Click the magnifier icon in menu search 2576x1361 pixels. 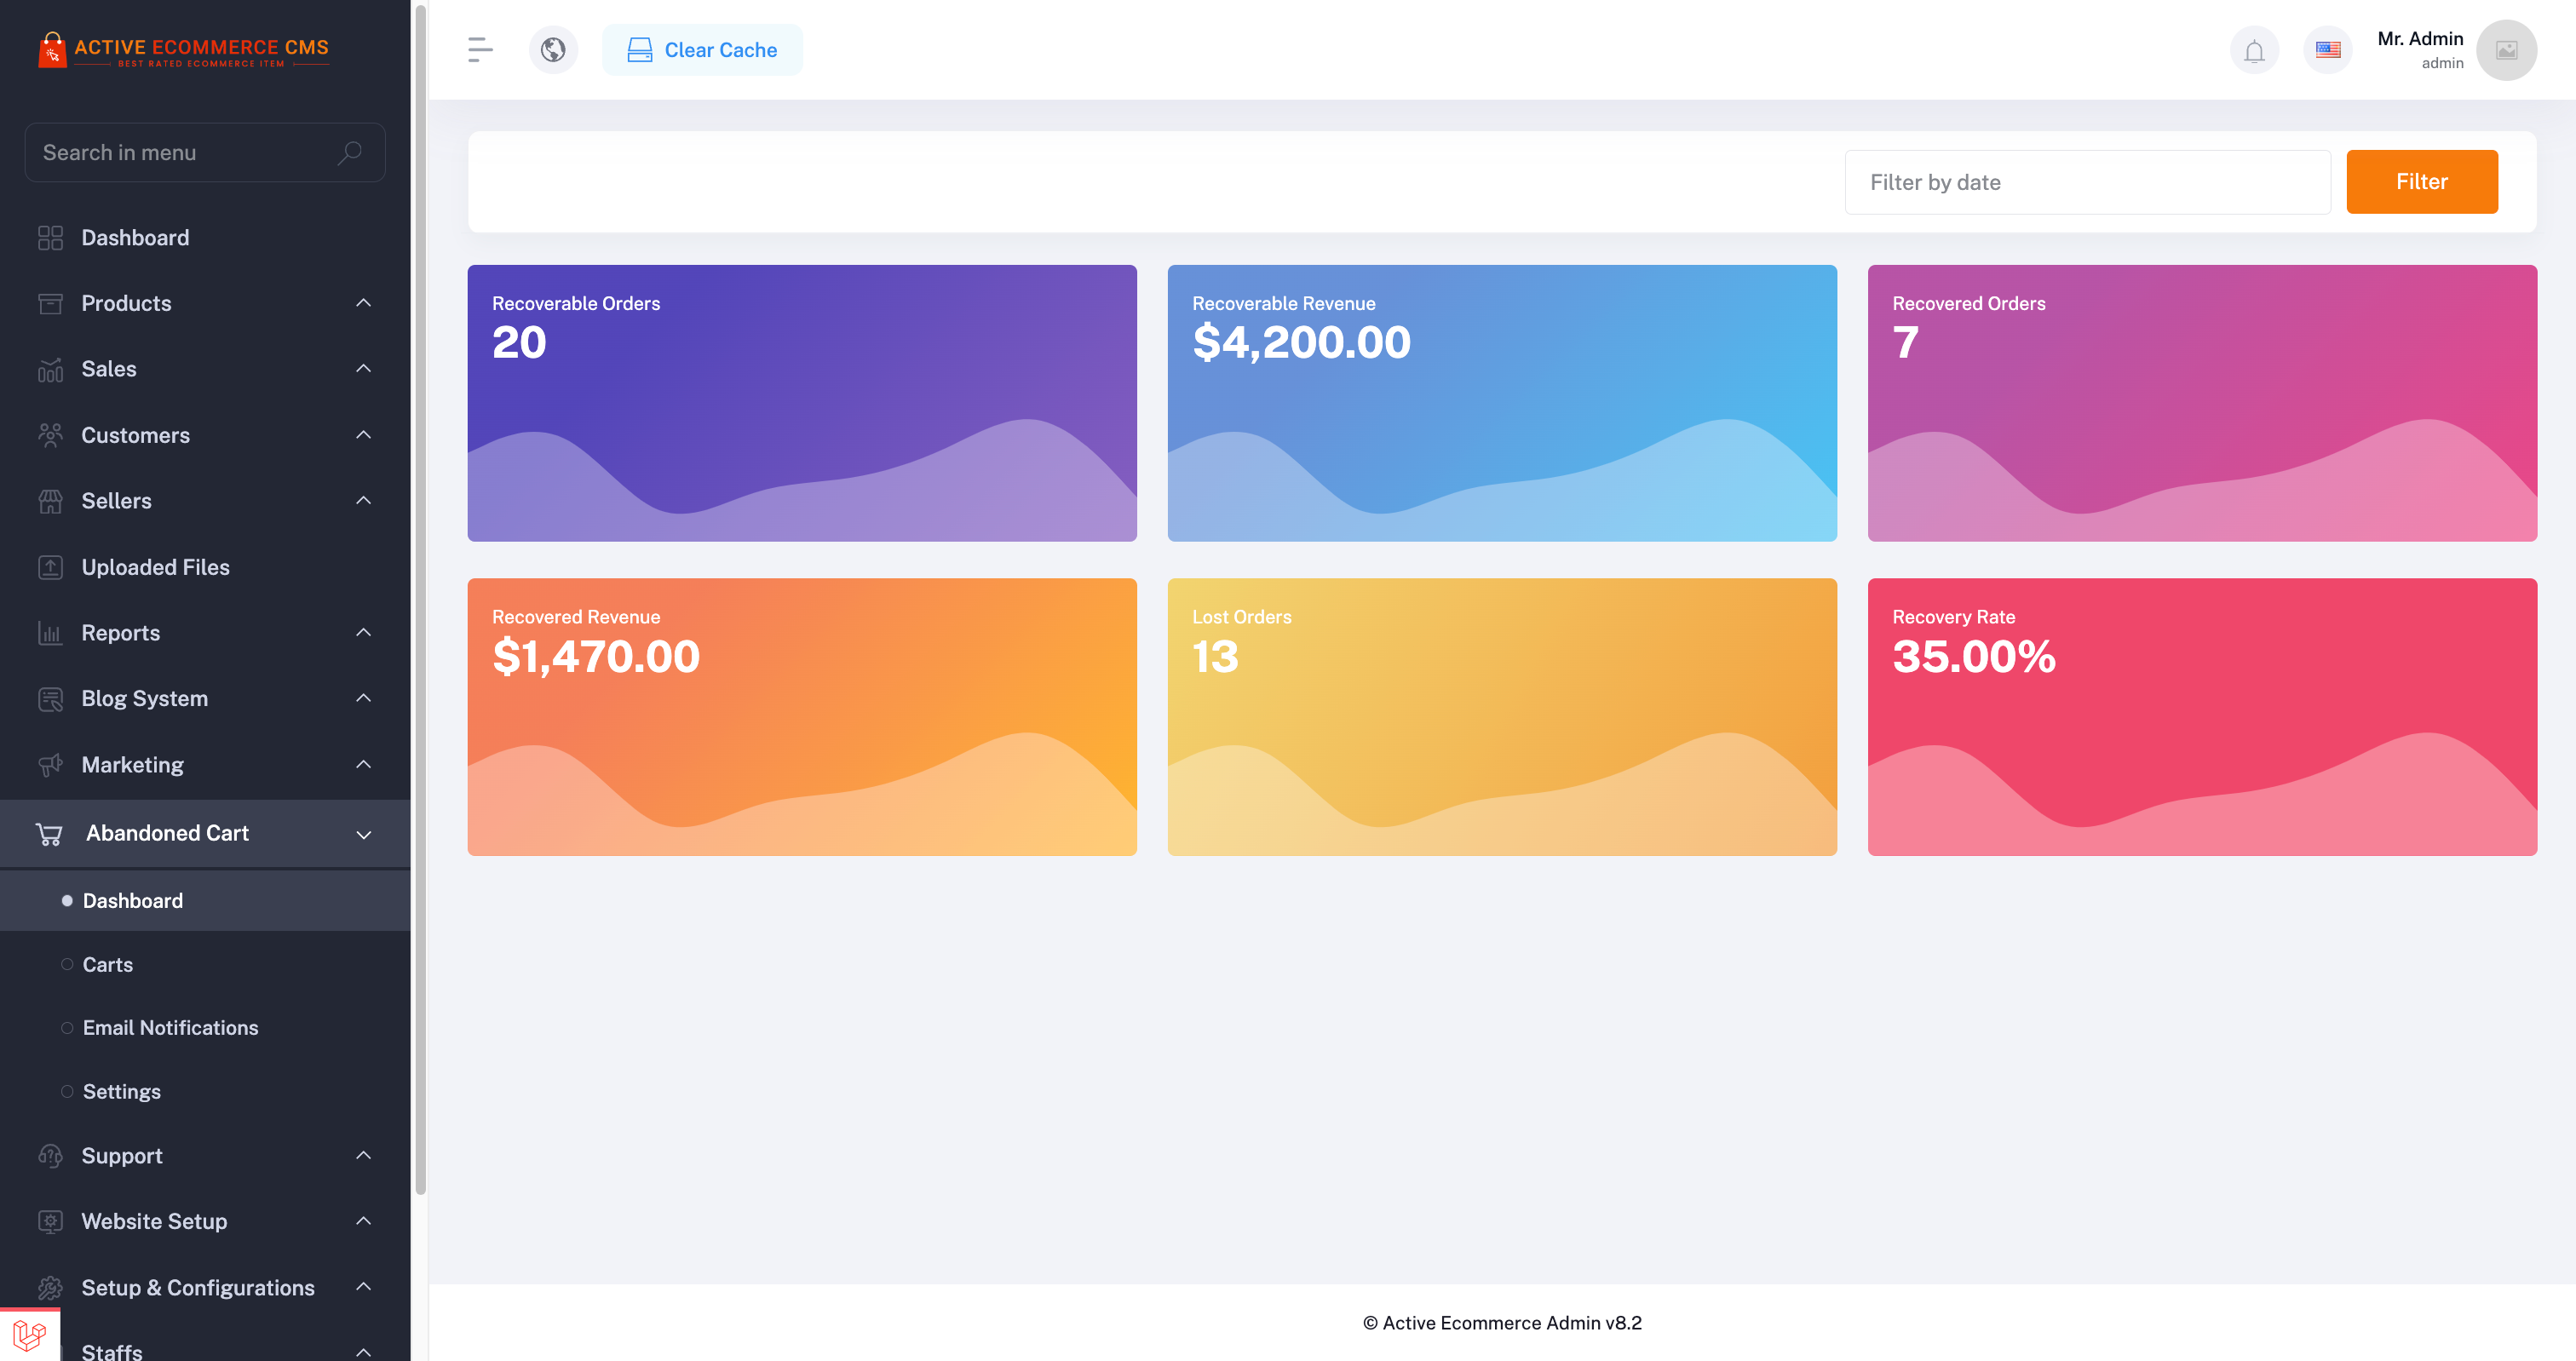coord(349,153)
